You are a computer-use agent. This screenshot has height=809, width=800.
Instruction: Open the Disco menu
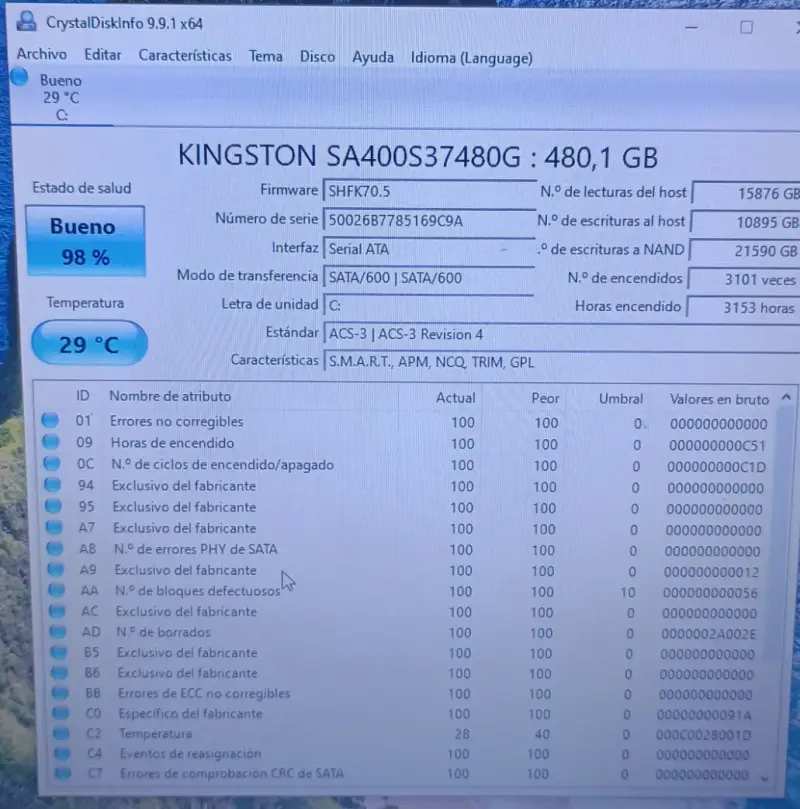pos(317,57)
